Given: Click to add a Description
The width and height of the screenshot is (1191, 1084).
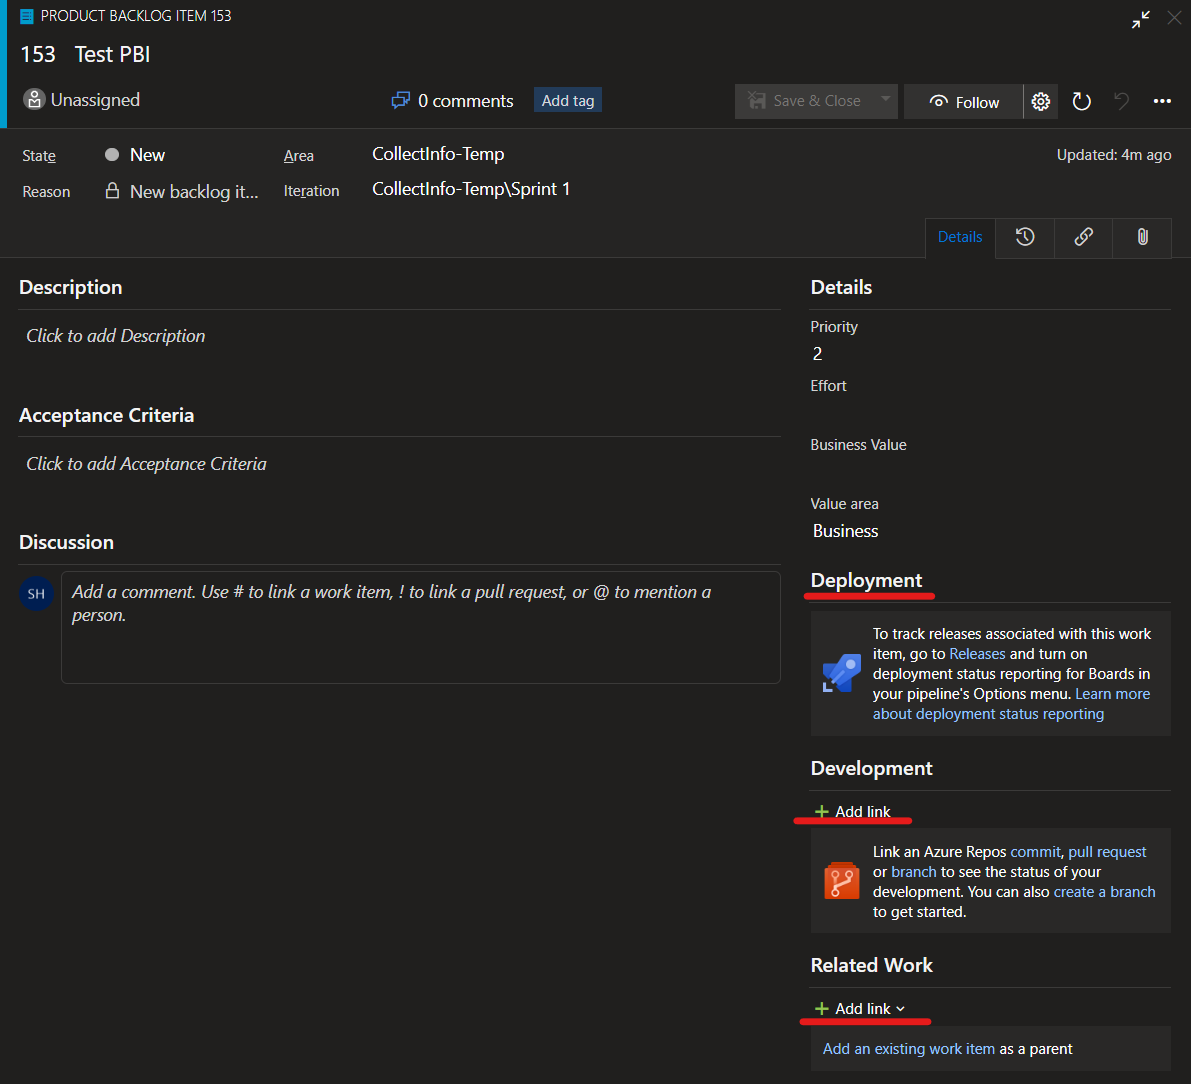Looking at the screenshot, I should [x=115, y=335].
